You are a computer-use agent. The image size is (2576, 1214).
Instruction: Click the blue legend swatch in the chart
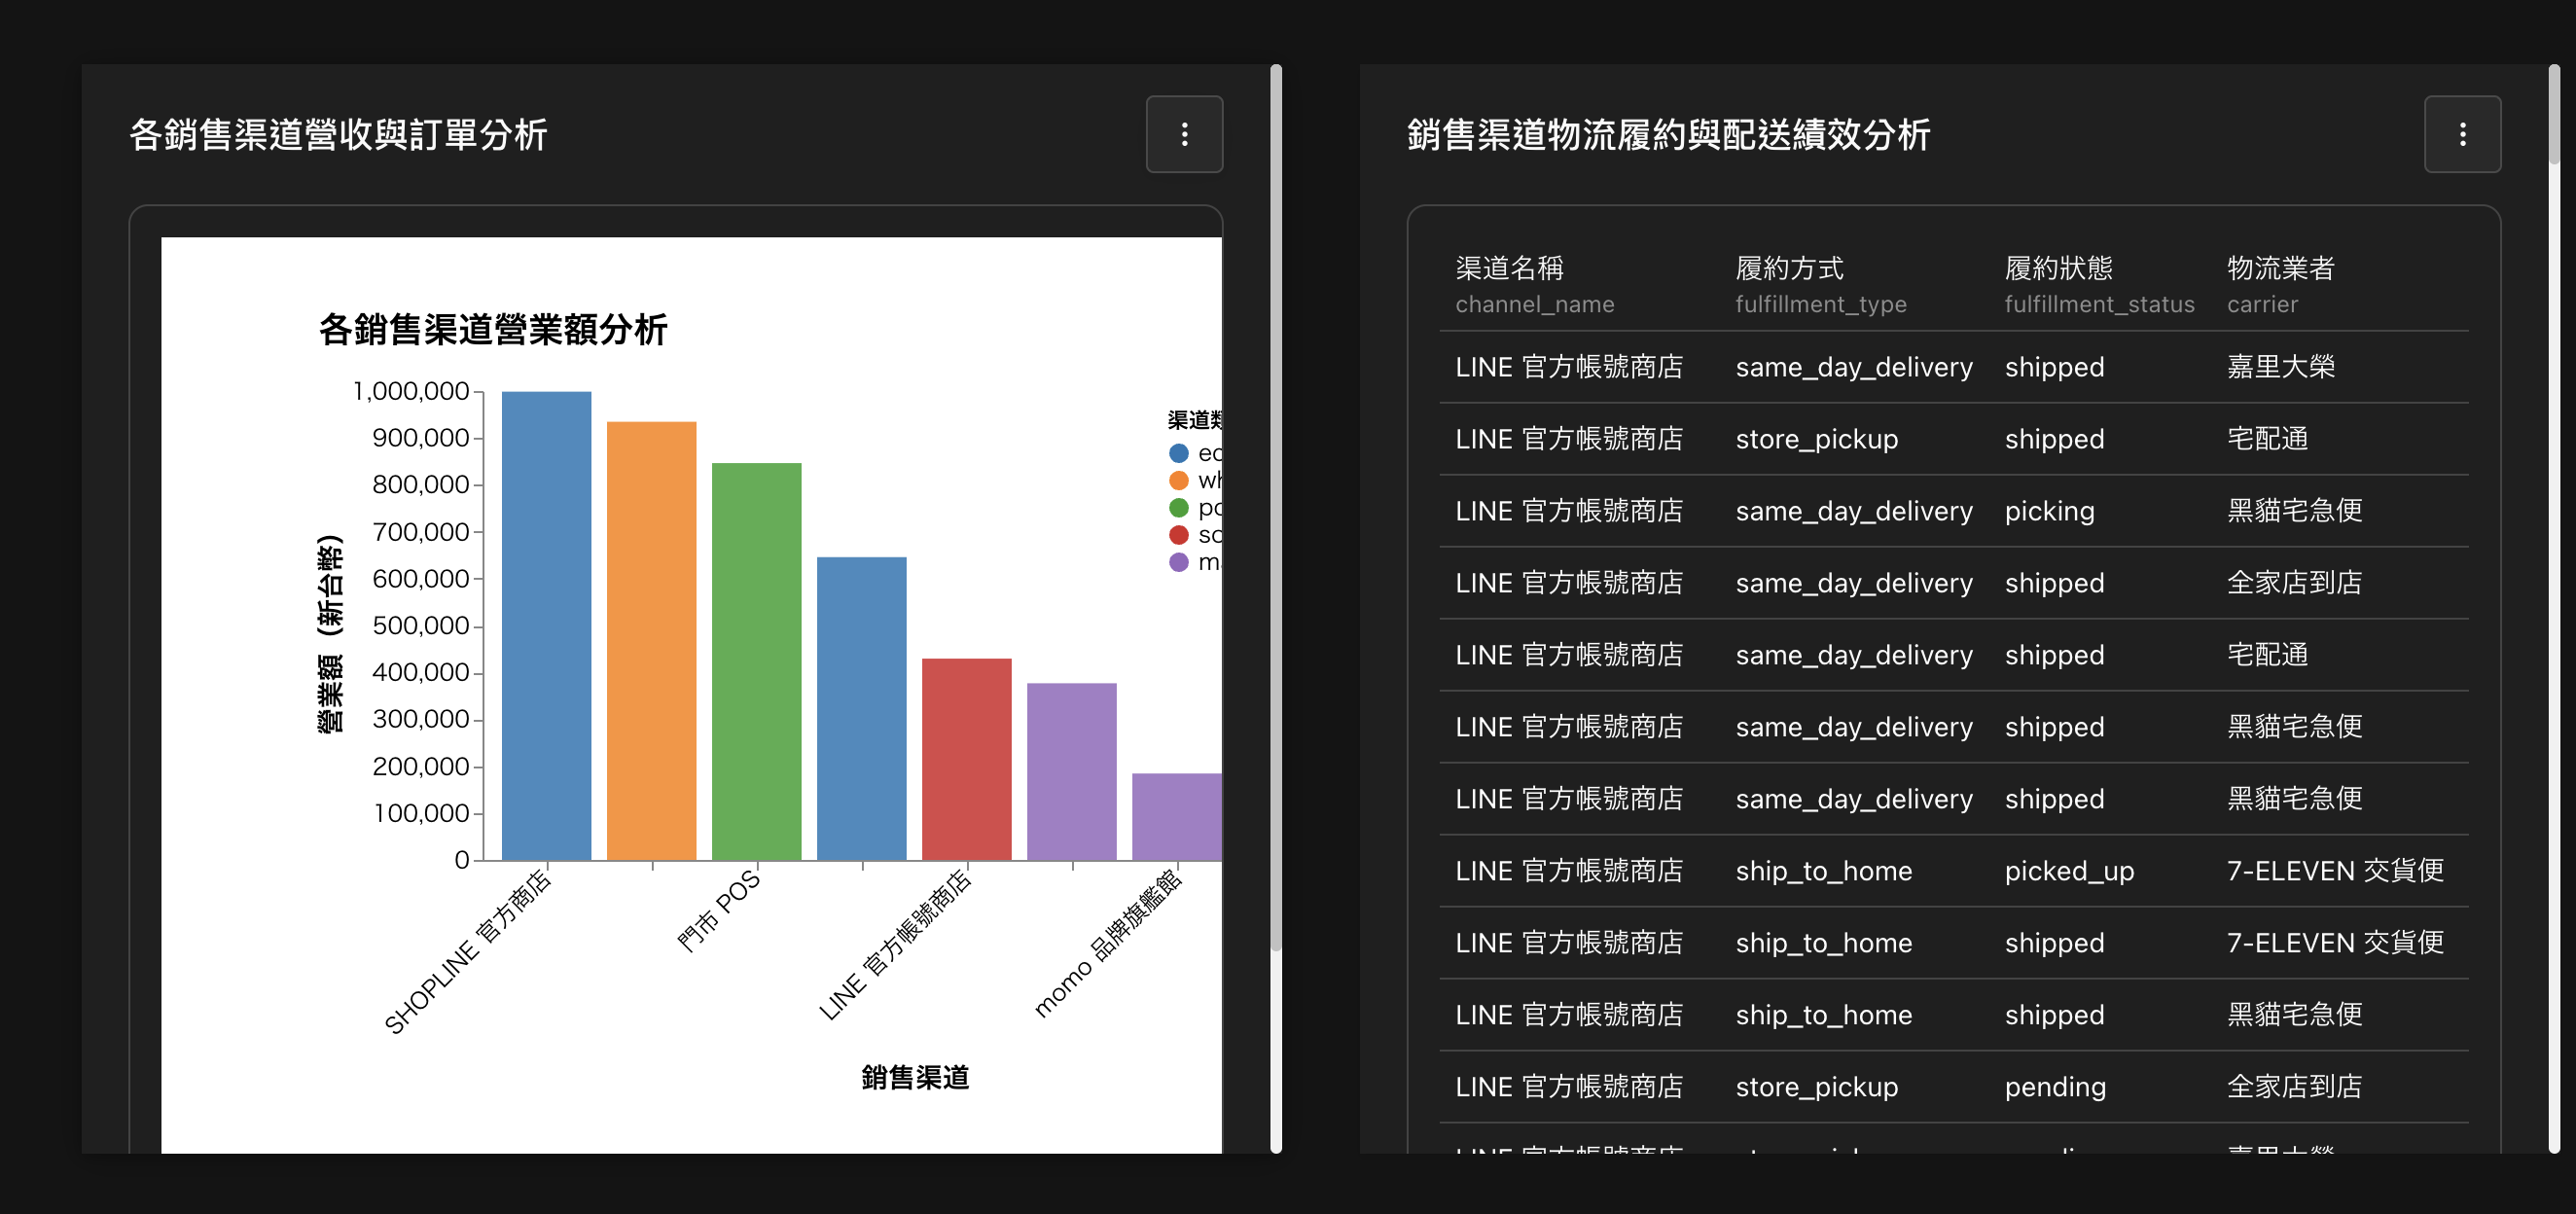point(1179,453)
